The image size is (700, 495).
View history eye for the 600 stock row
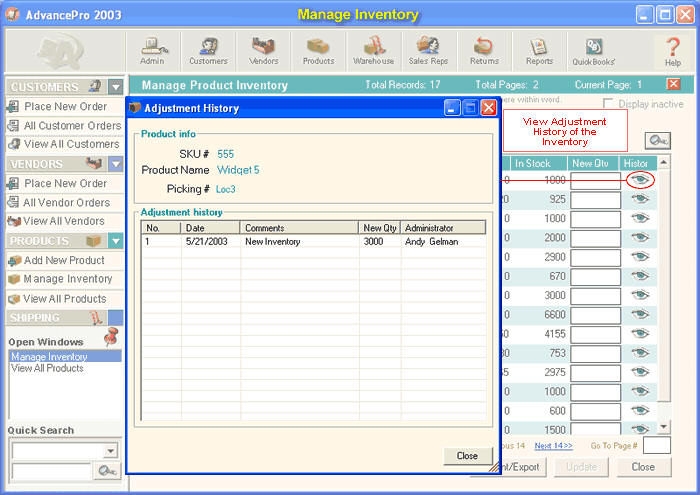[640, 410]
